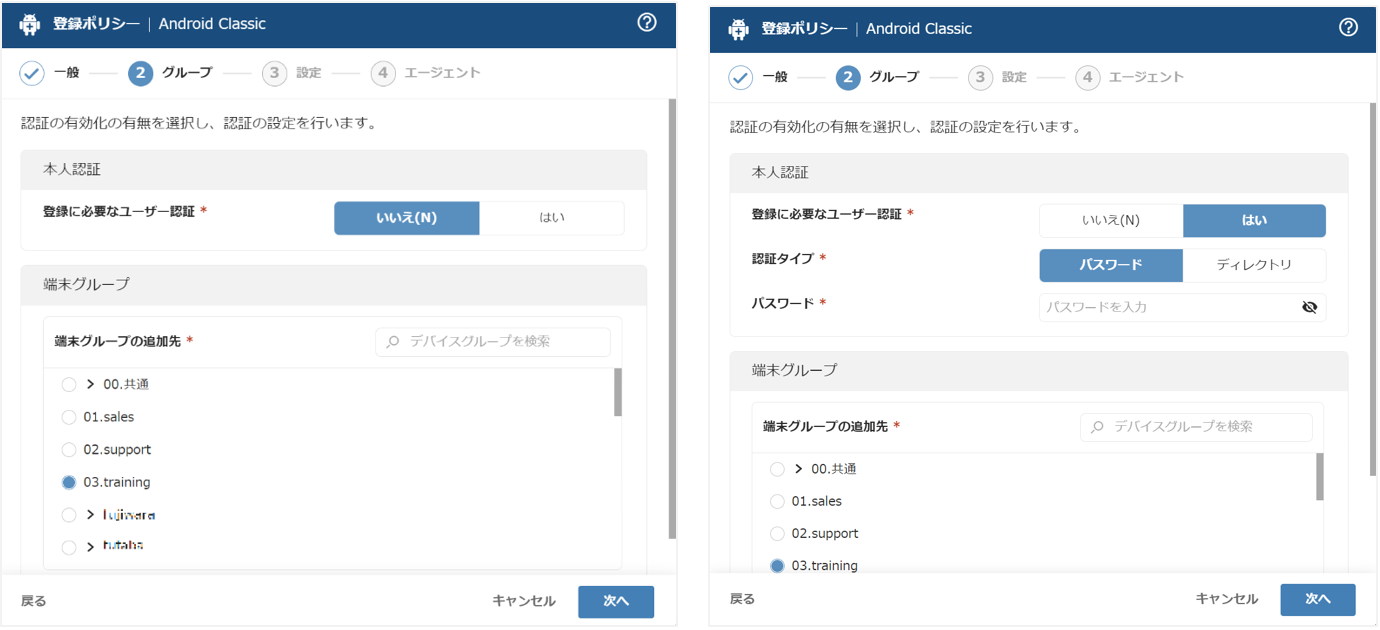1380x630 pixels.
Task: Select いいえ(N) in left dialog
Action: [406, 218]
